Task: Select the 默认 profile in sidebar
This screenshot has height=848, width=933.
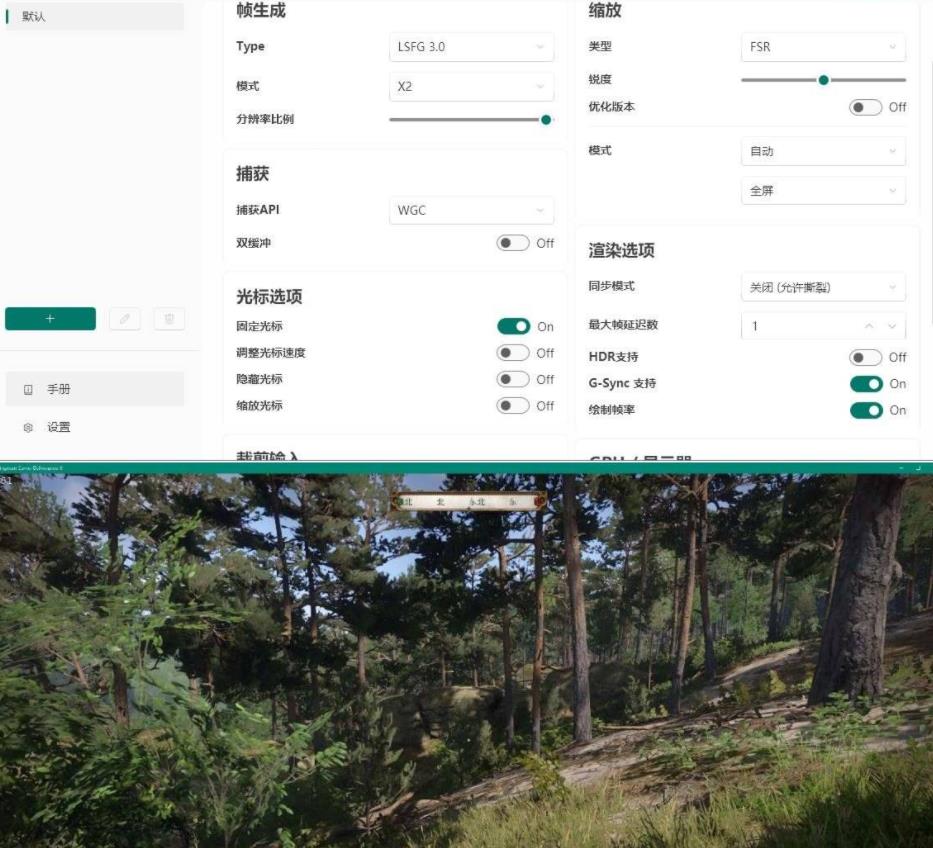Action: [x=95, y=16]
